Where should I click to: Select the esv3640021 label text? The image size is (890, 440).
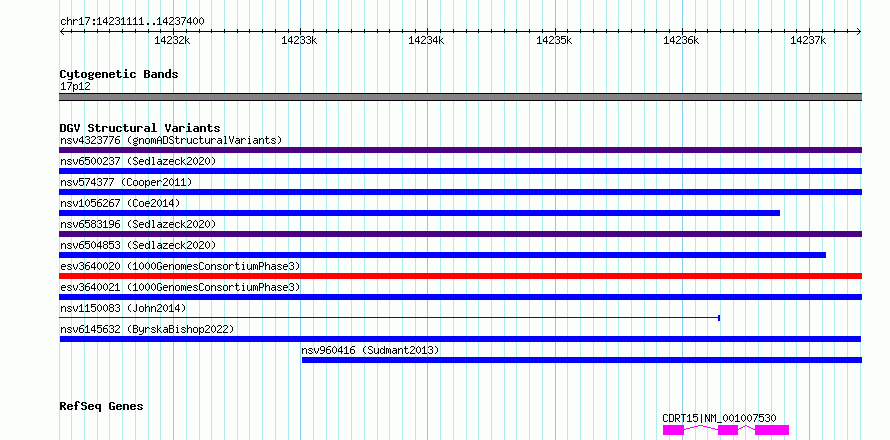(180, 287)
